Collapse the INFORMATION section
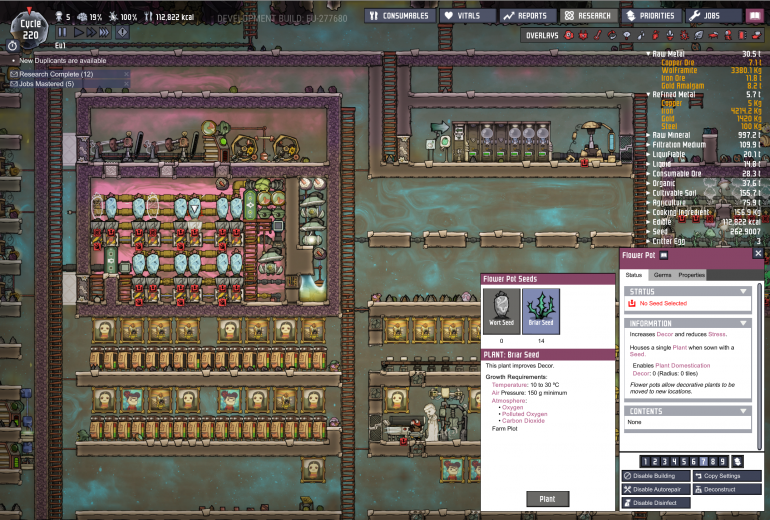The height and width of the screenshot is (520, 770). [743, 323]
